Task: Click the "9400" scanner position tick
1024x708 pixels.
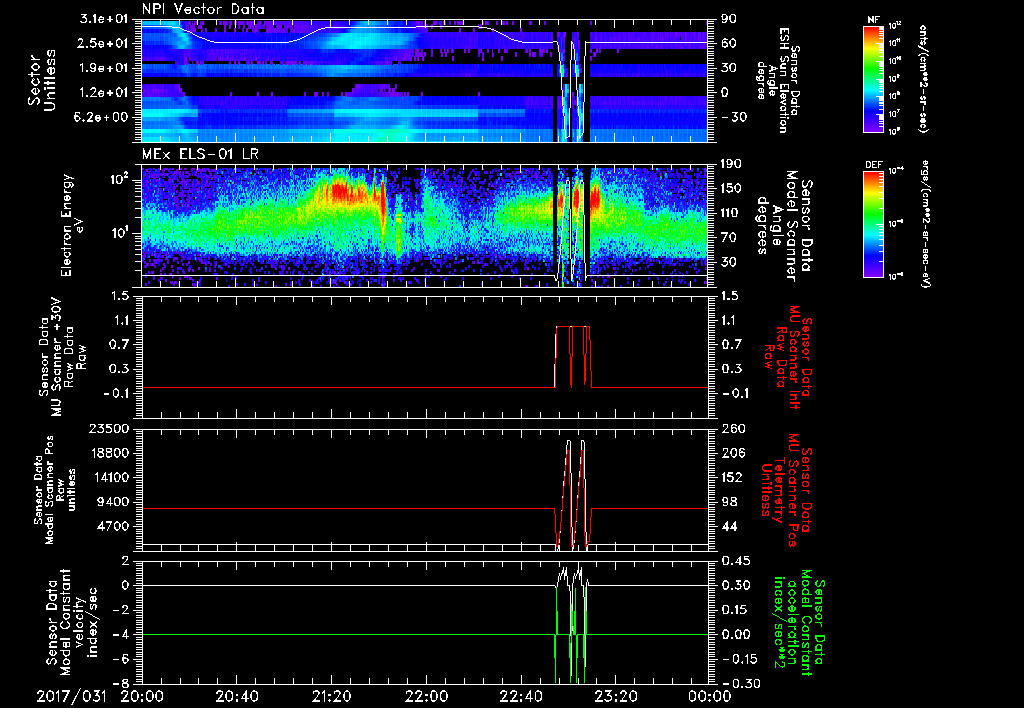Action: [x=112, y=502]
